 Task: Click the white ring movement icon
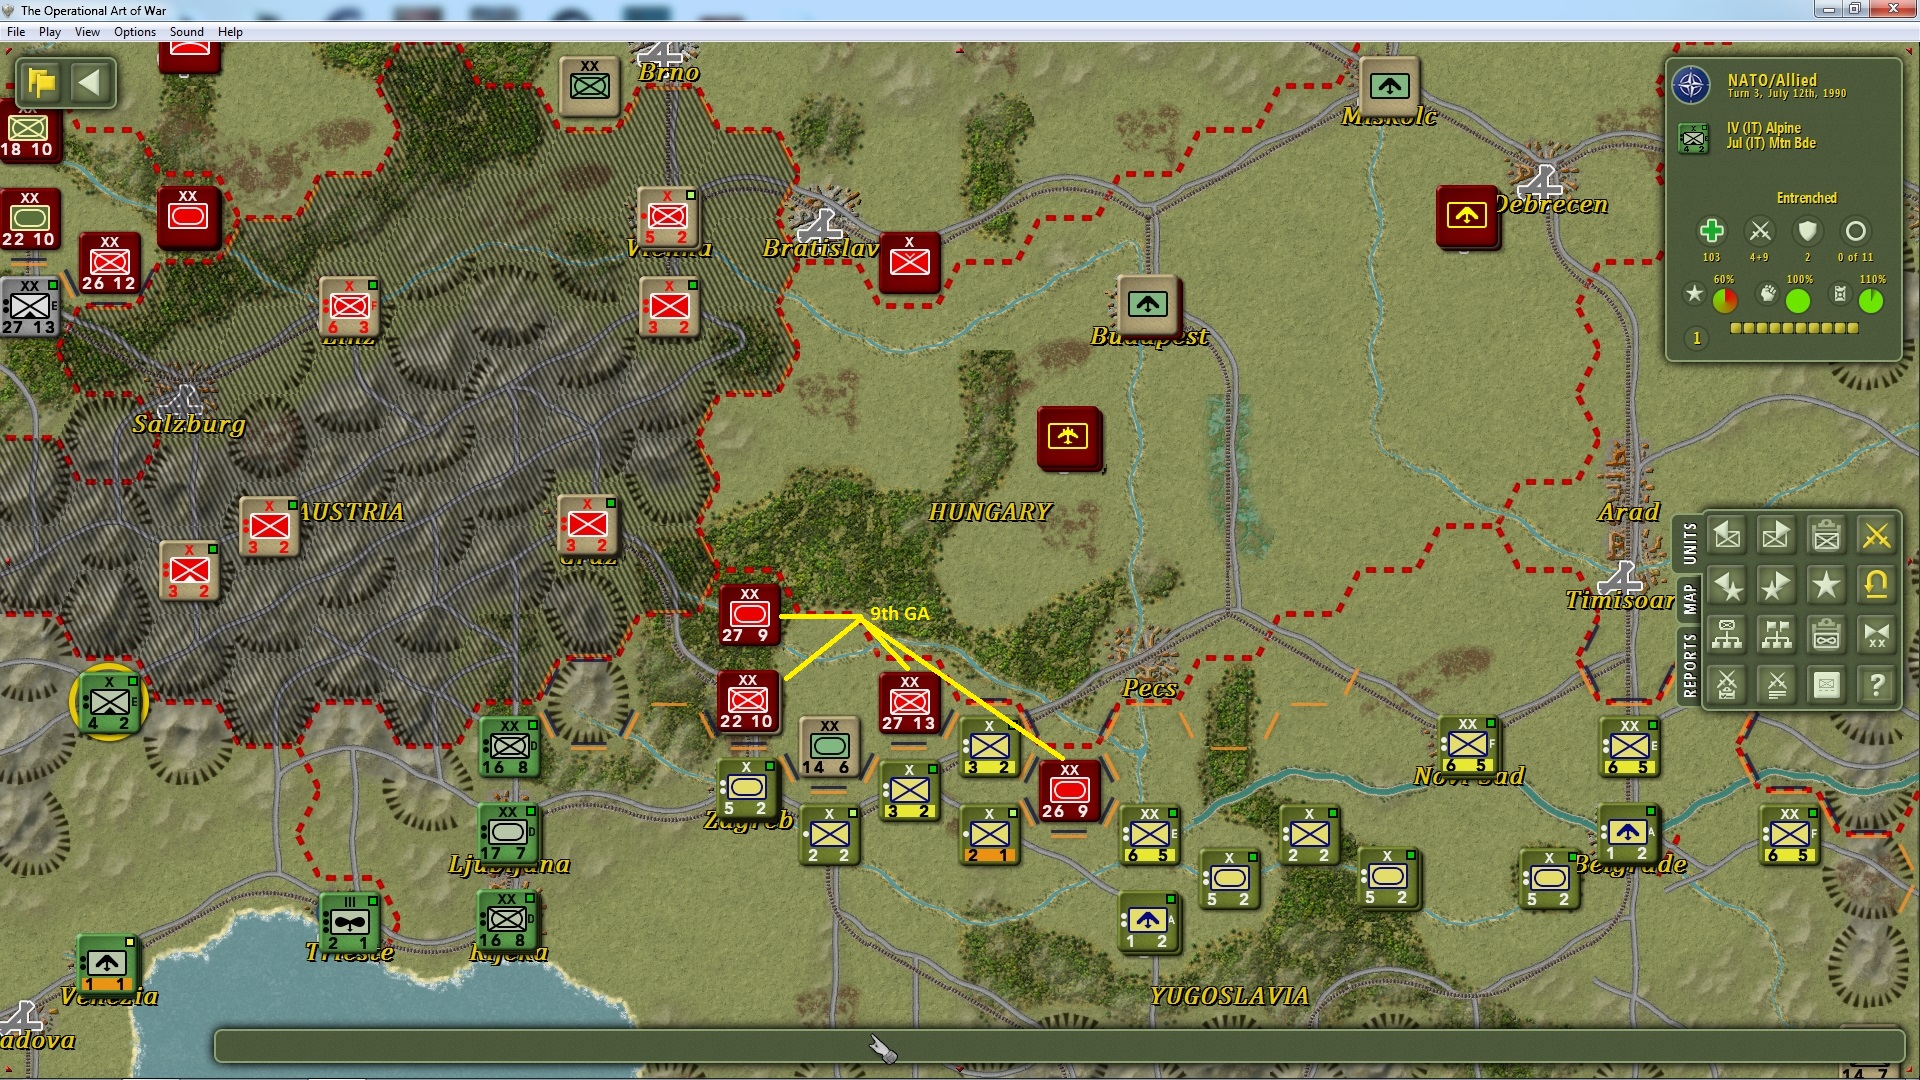[x=1855, y=231]
